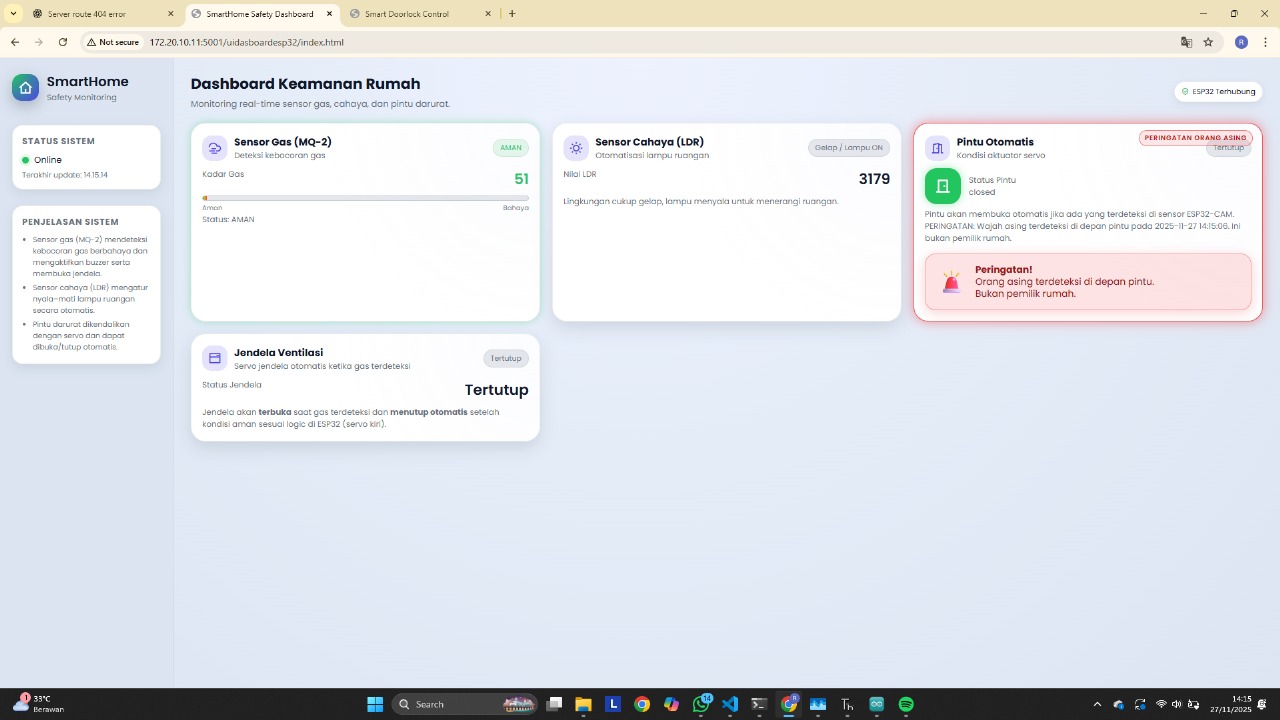Open the Chrome three-dot menu

coord(1264,42)
